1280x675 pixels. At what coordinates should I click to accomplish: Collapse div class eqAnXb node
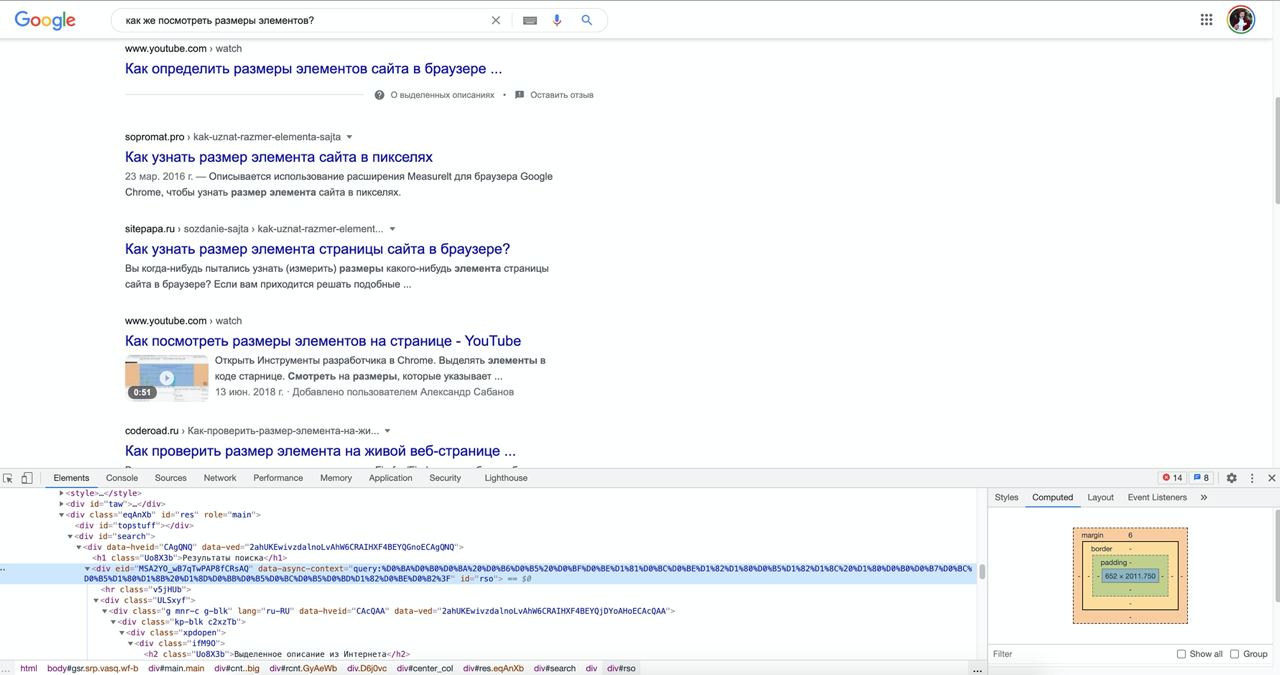click(x=62, y=515)
